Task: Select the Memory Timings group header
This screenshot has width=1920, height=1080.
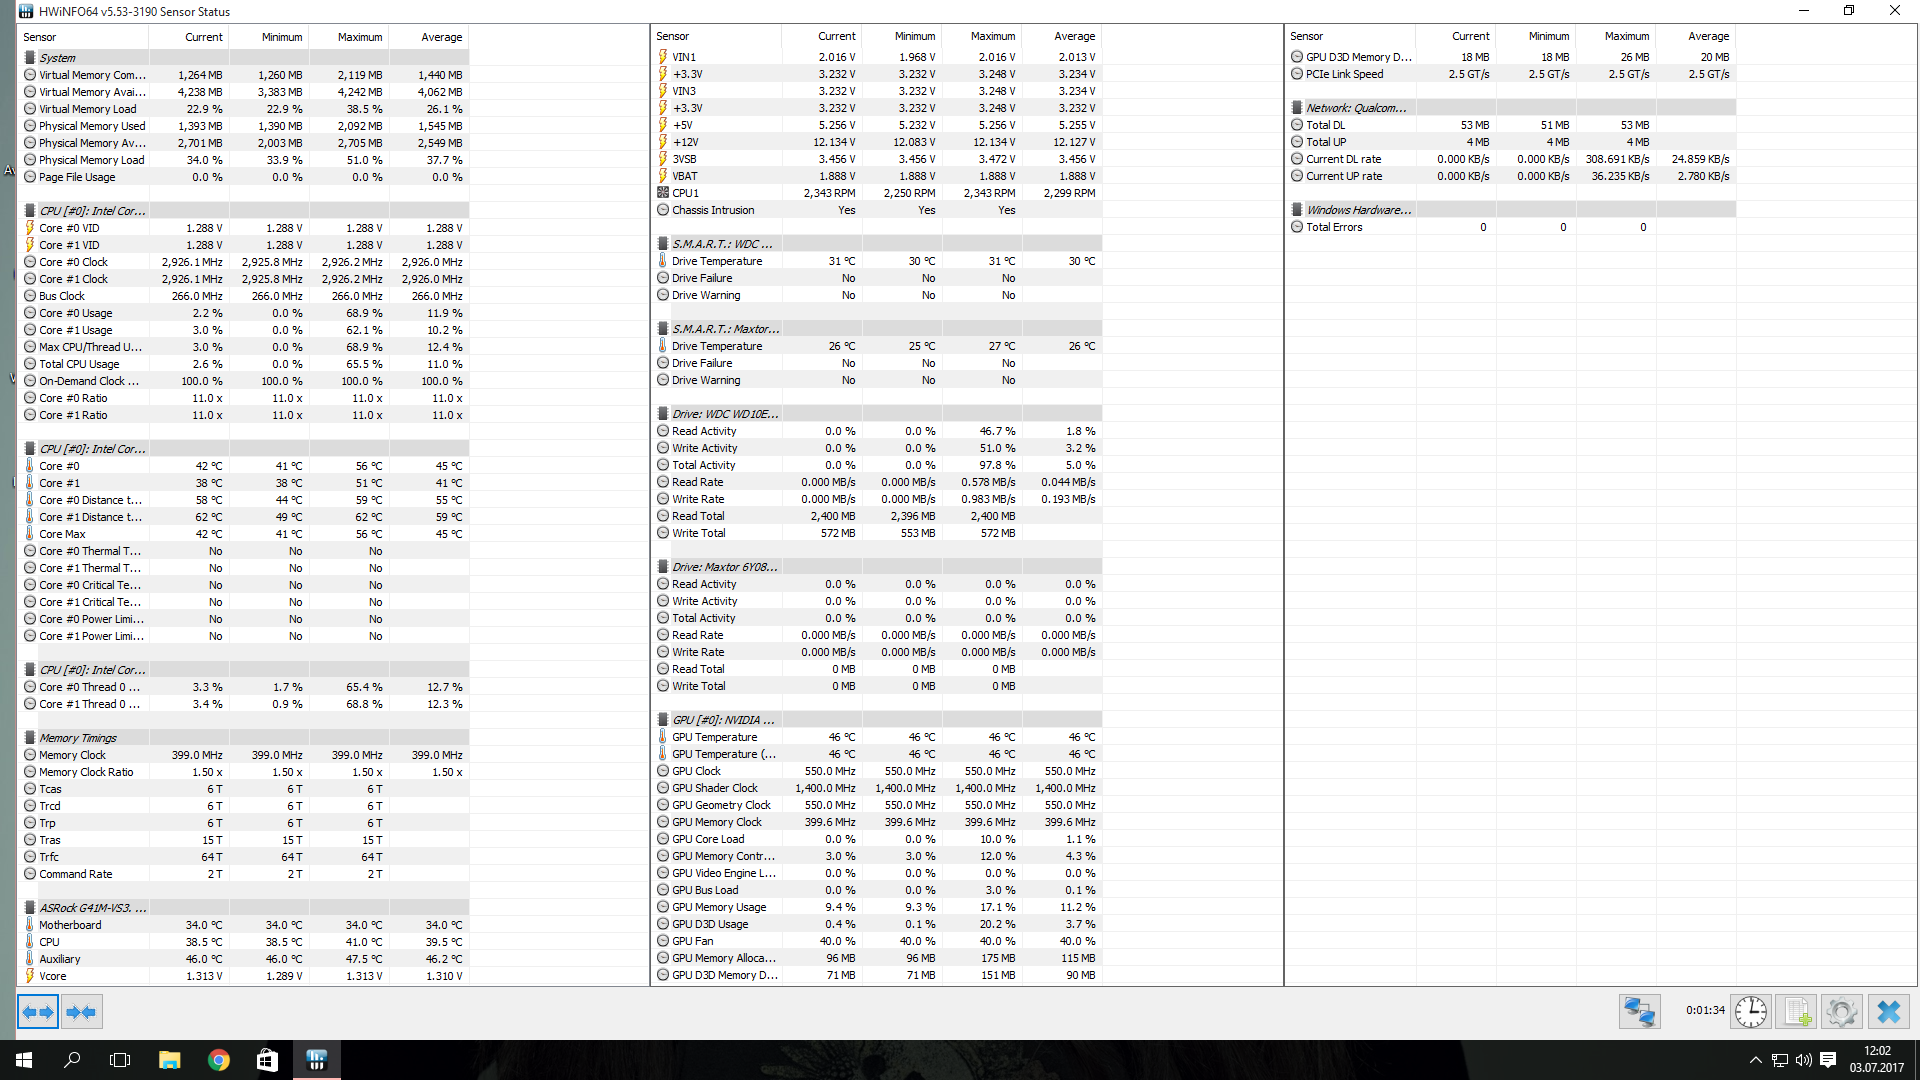Action: pyautogui.click(x=78, y=738)
